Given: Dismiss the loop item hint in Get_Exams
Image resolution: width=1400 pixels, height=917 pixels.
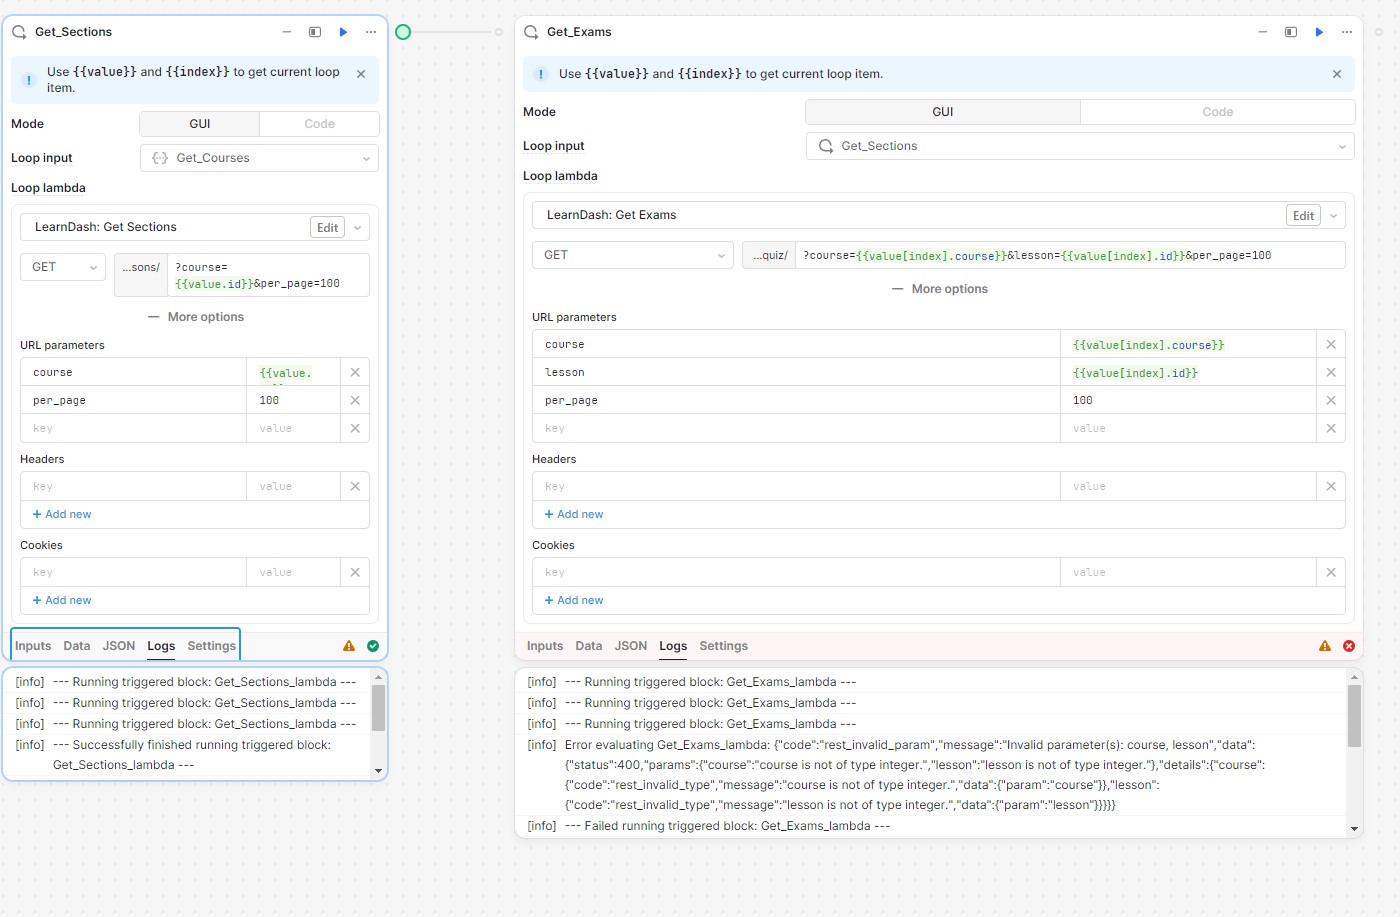Looking at the screenshot, I should [x=1337, y=74].
